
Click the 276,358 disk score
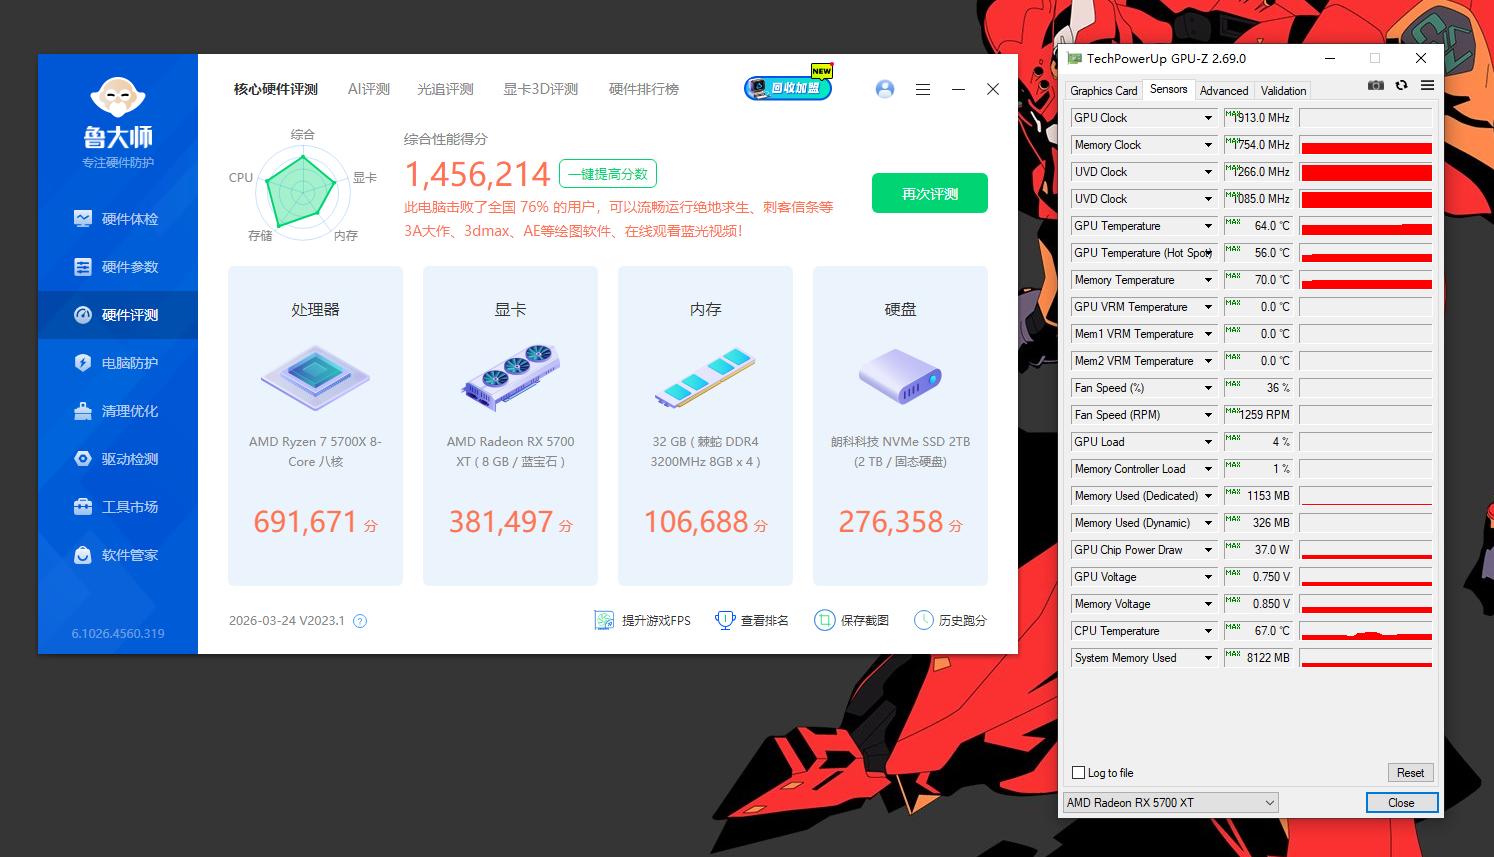tap(890, 521)
